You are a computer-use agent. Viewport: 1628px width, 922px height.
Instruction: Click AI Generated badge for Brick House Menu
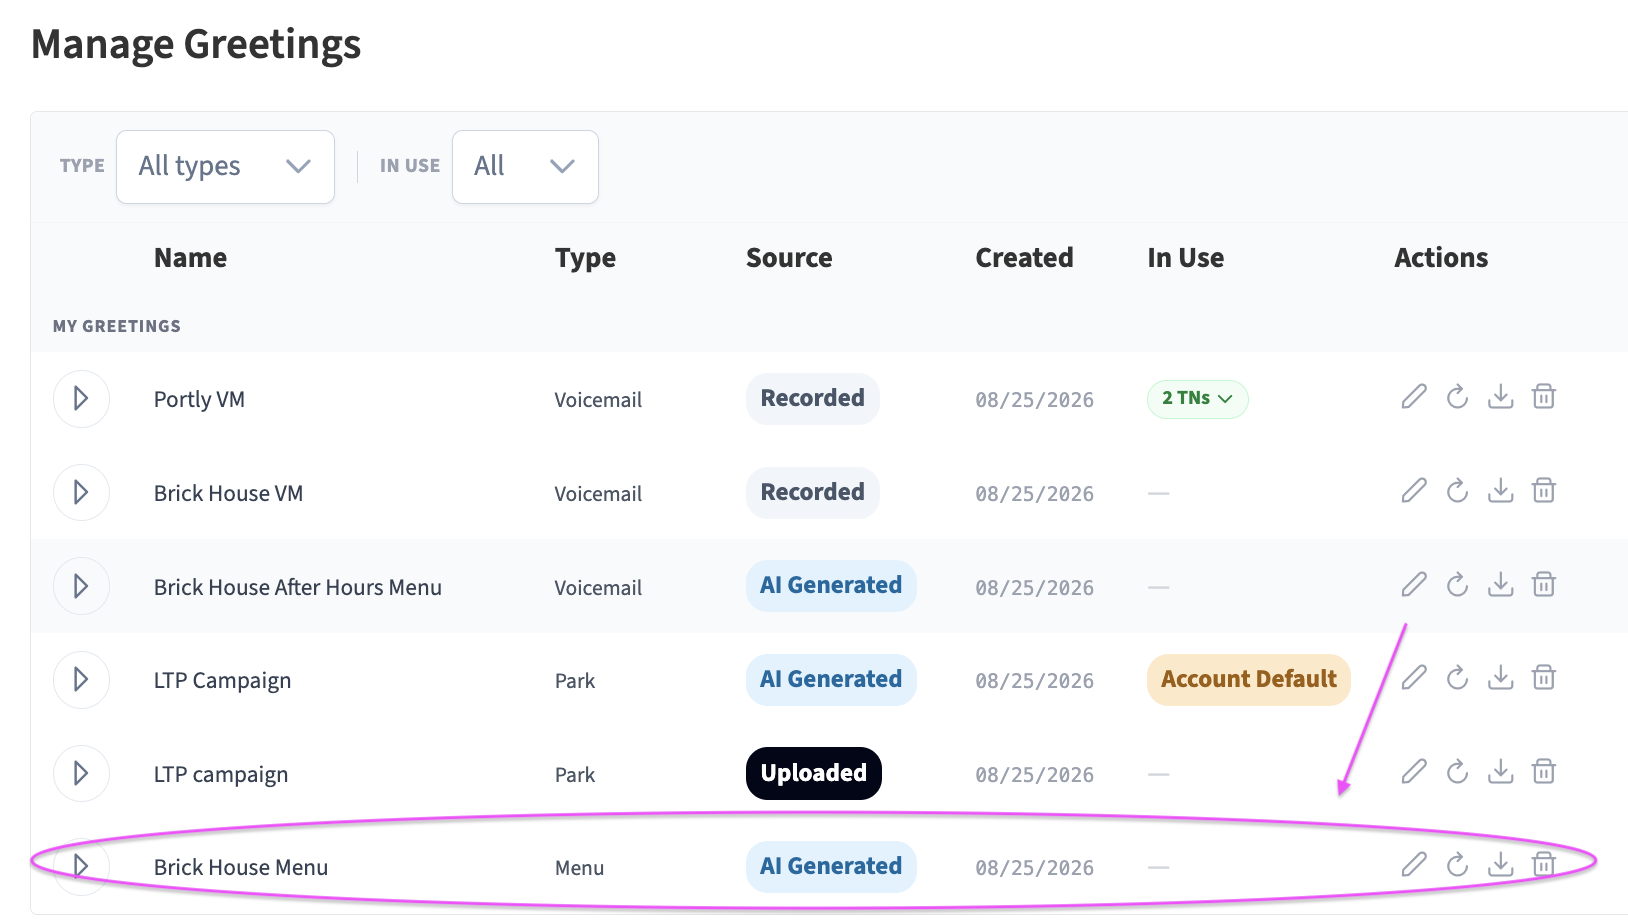[831, 866]
